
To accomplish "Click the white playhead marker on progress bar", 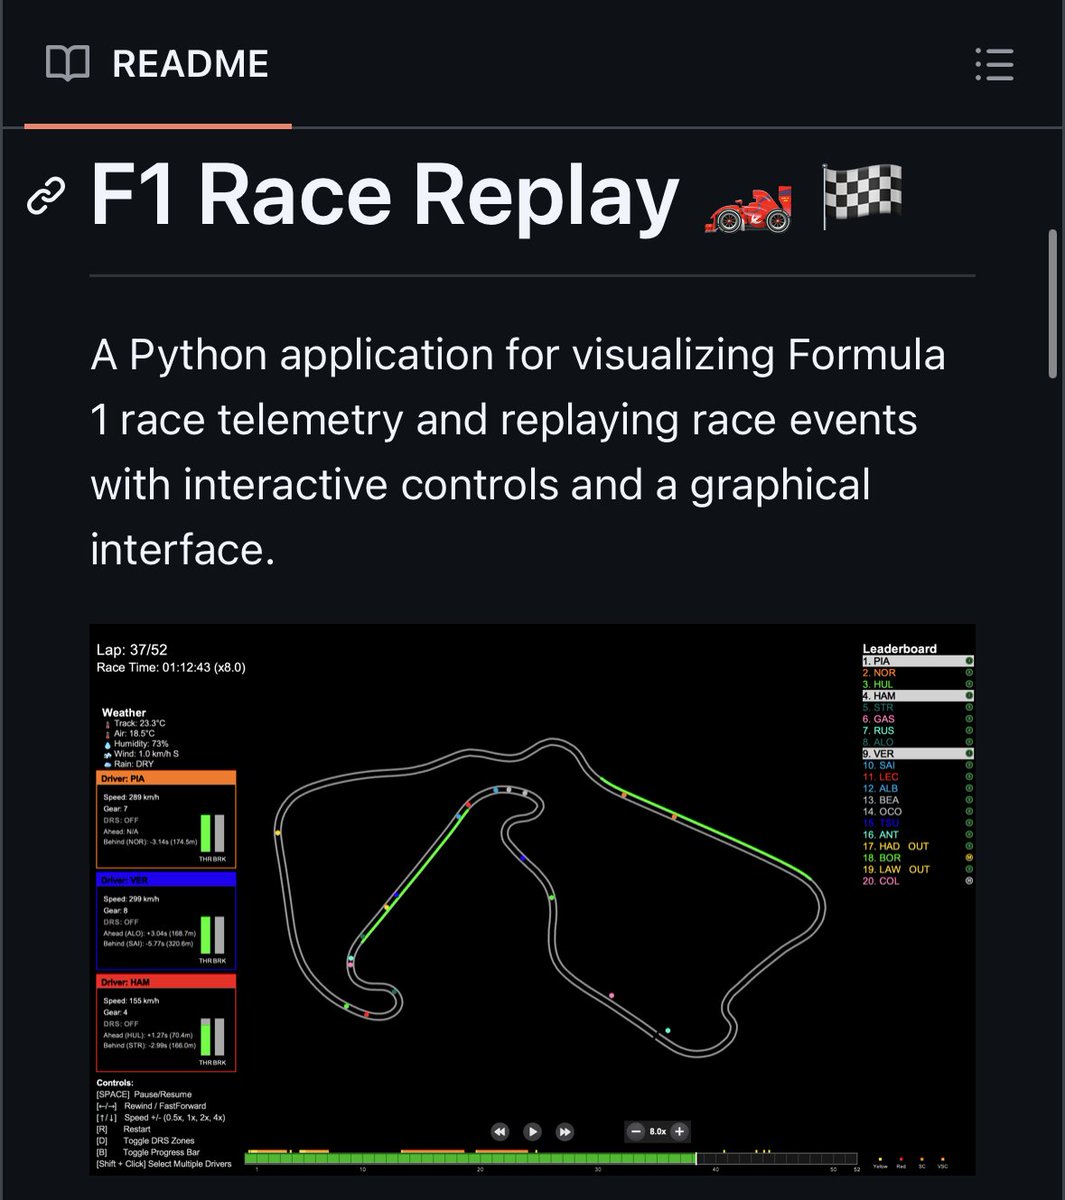I will point(696,1159).
